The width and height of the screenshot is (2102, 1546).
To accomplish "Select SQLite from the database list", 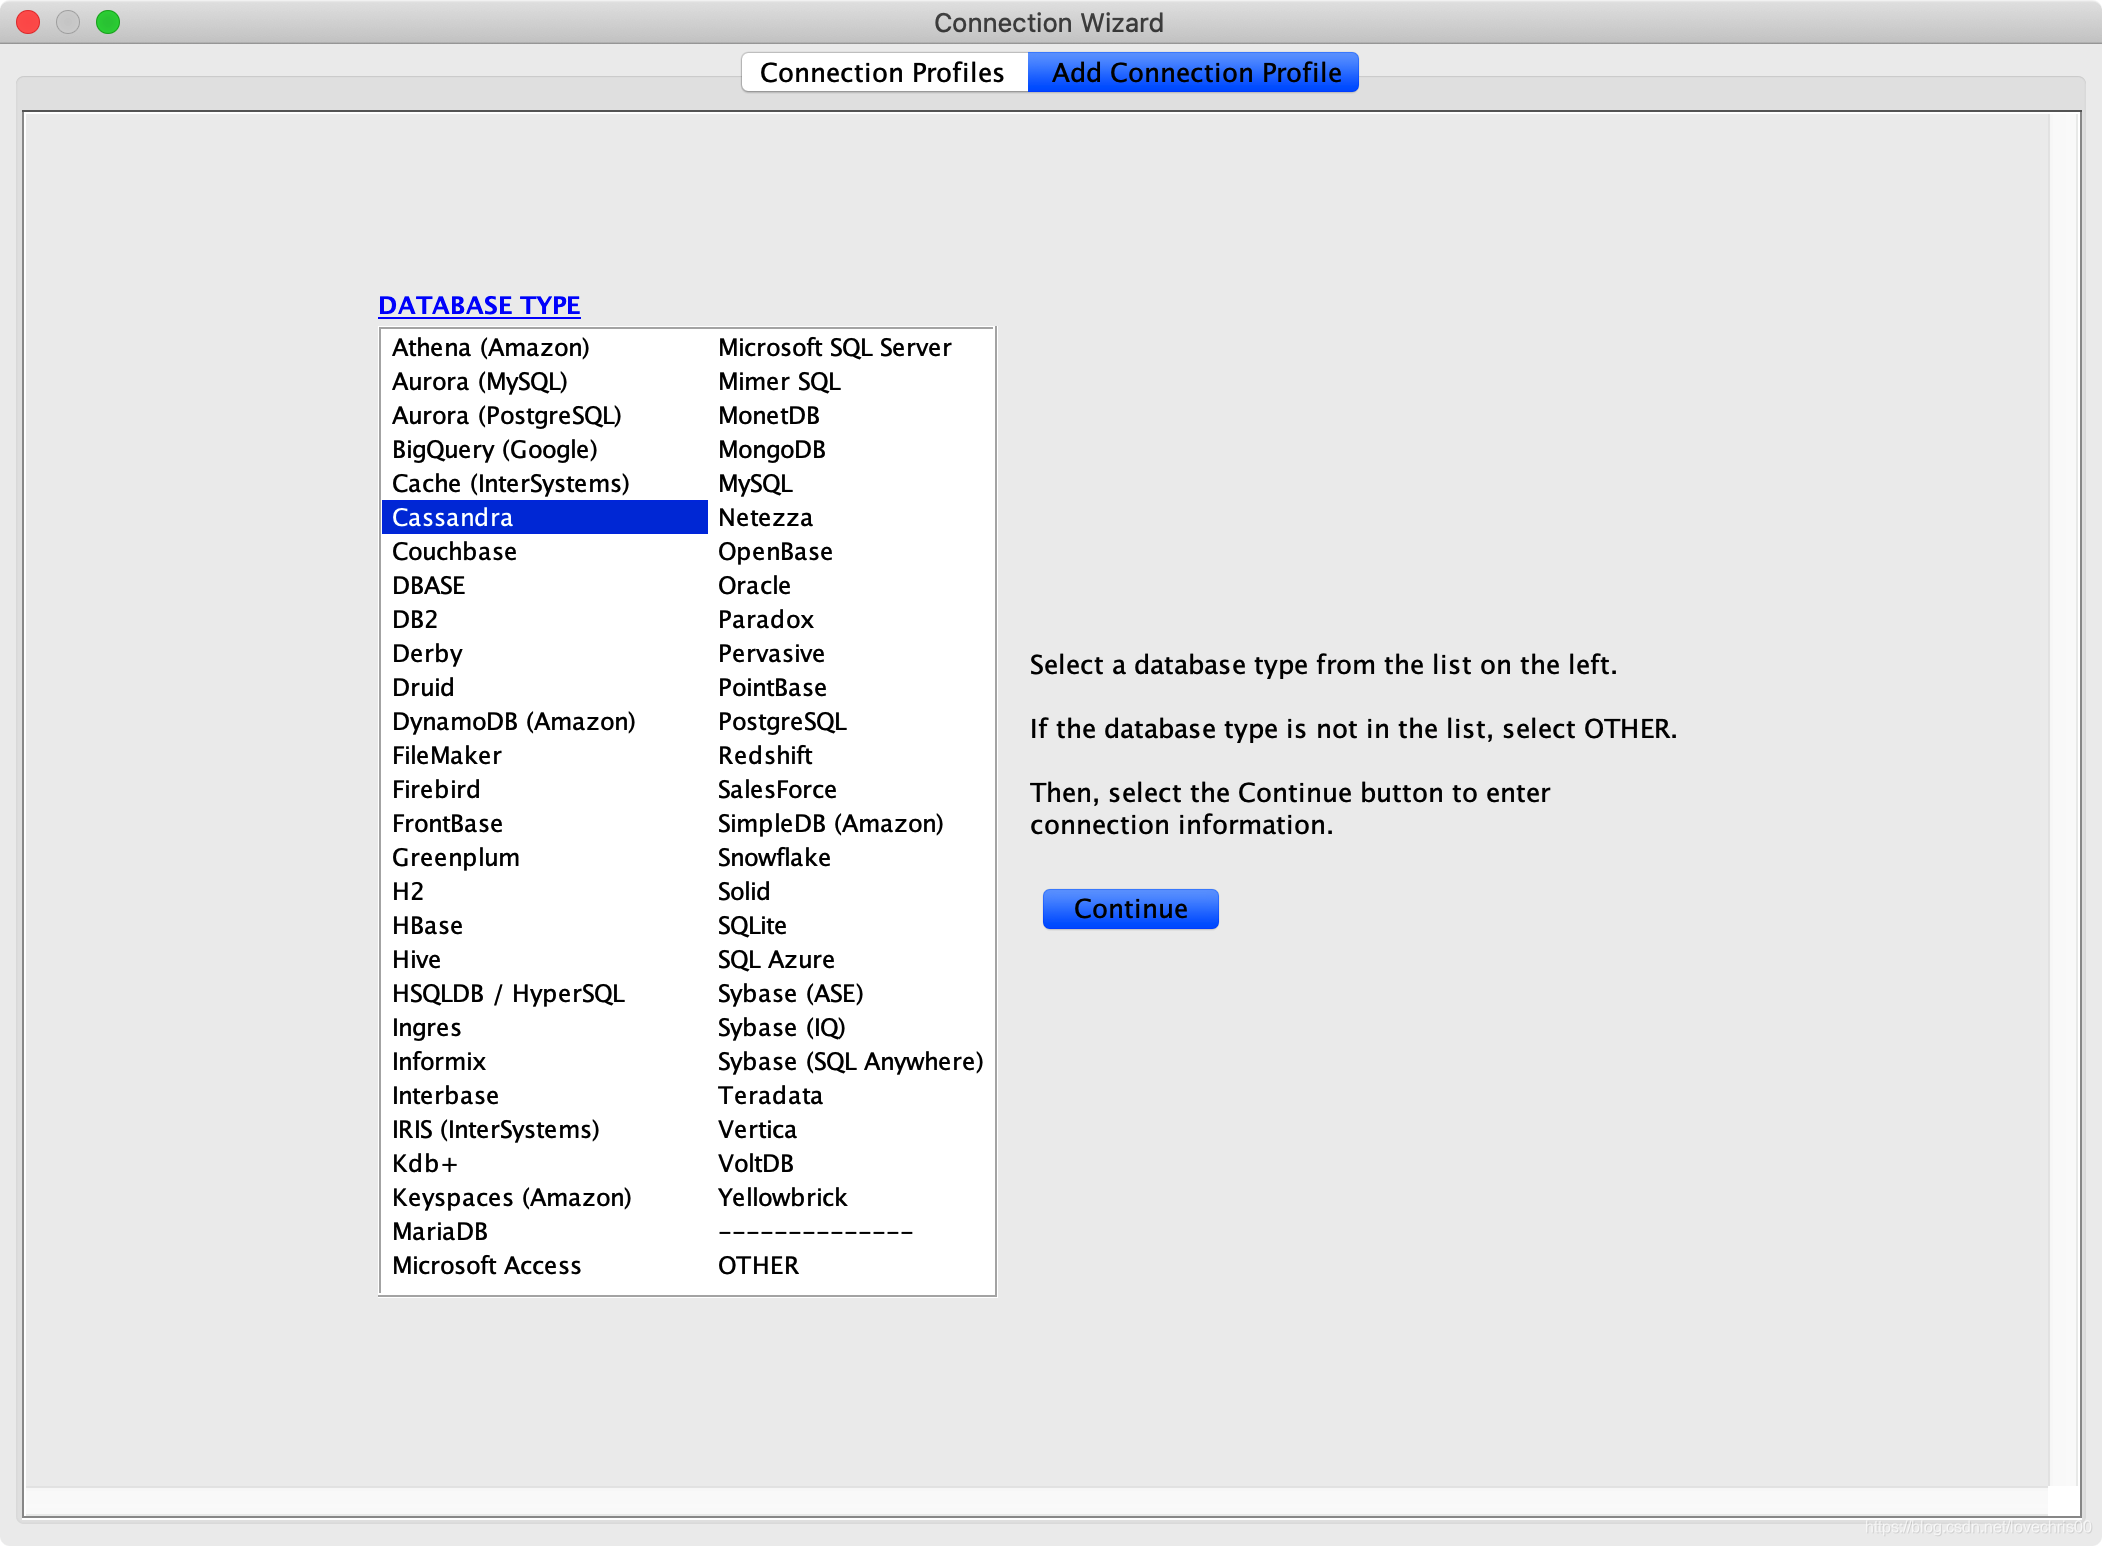I will pos(752,925).
